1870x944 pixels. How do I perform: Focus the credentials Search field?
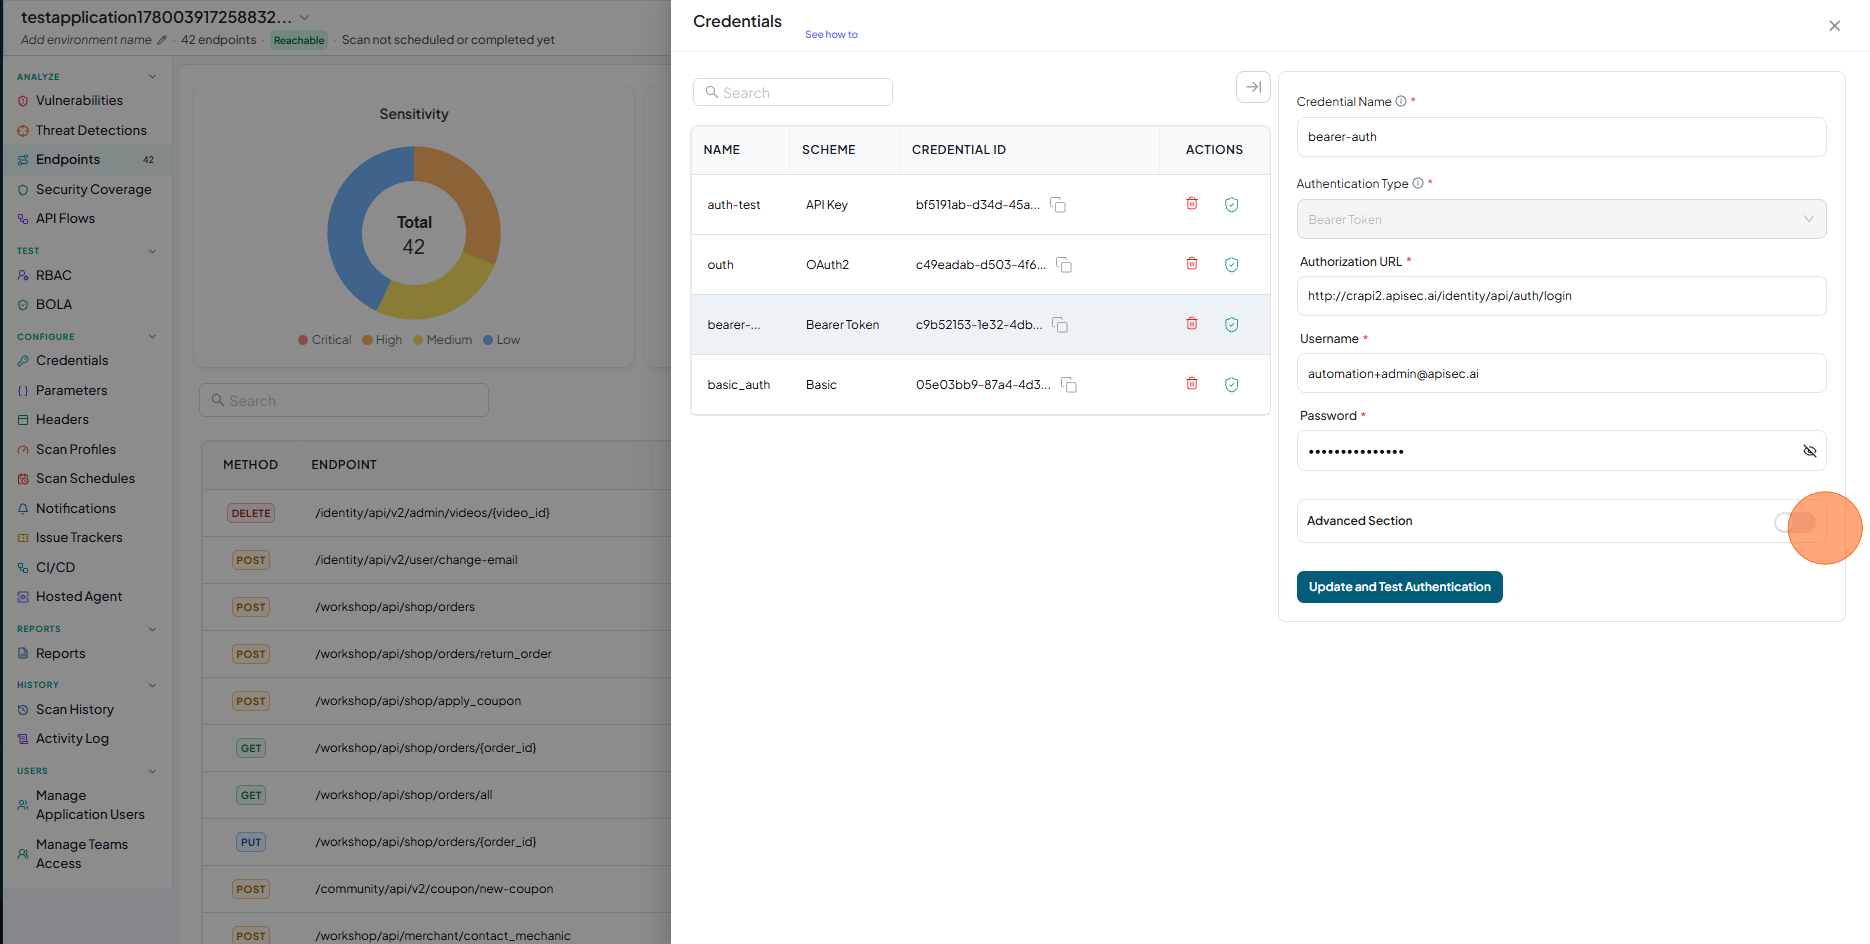click(793, 92)
